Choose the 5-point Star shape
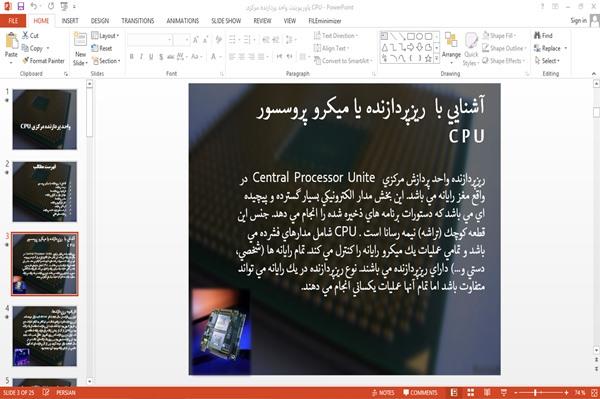Screen dimensions: 600x399 (x=428, y=58)
